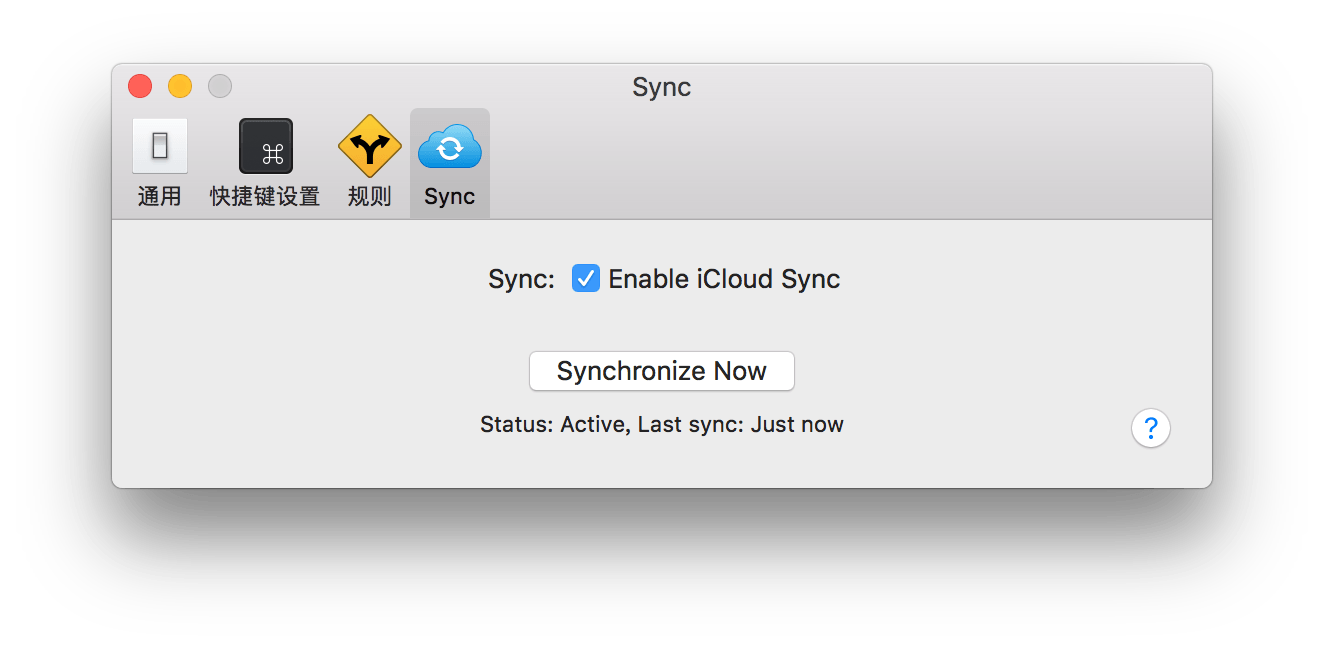Click the Sync: field label
1324x648 pixels.
tap(521, 279)
